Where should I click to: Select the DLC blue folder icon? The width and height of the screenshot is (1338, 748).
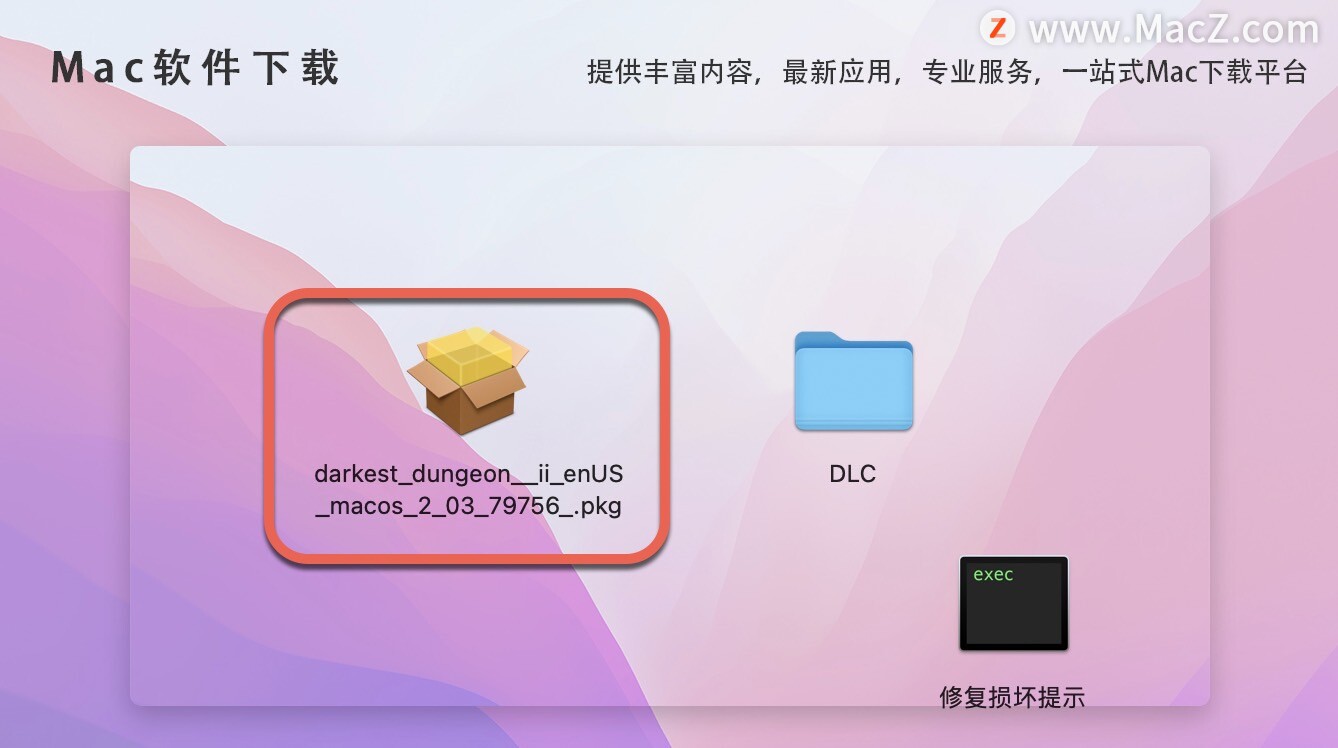pyautogui.click(x=853, y=381)
